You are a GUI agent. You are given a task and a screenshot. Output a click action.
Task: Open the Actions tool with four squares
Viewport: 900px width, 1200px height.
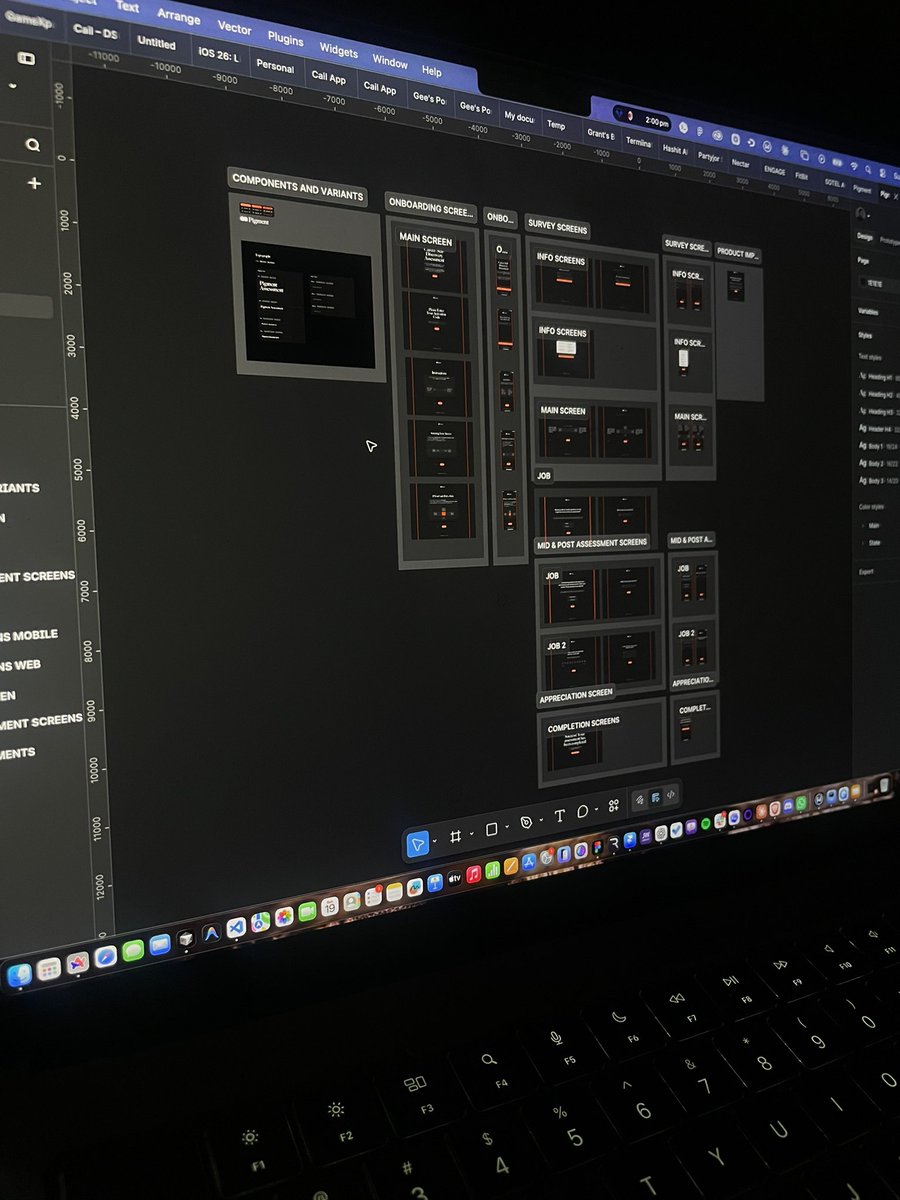pyautogui.click(x=614, y=805)
